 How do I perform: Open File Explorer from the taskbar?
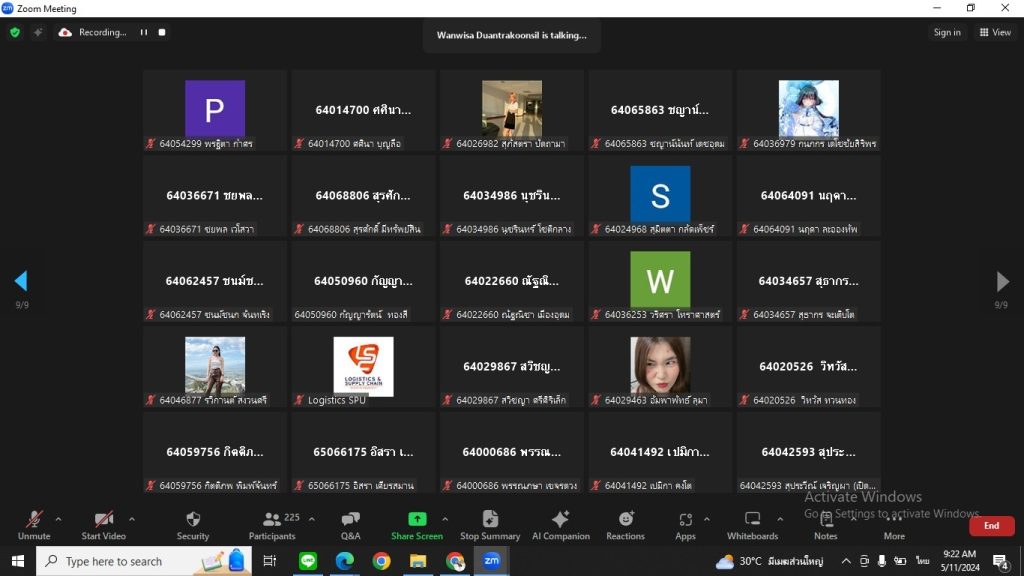(x=418, y=561)
